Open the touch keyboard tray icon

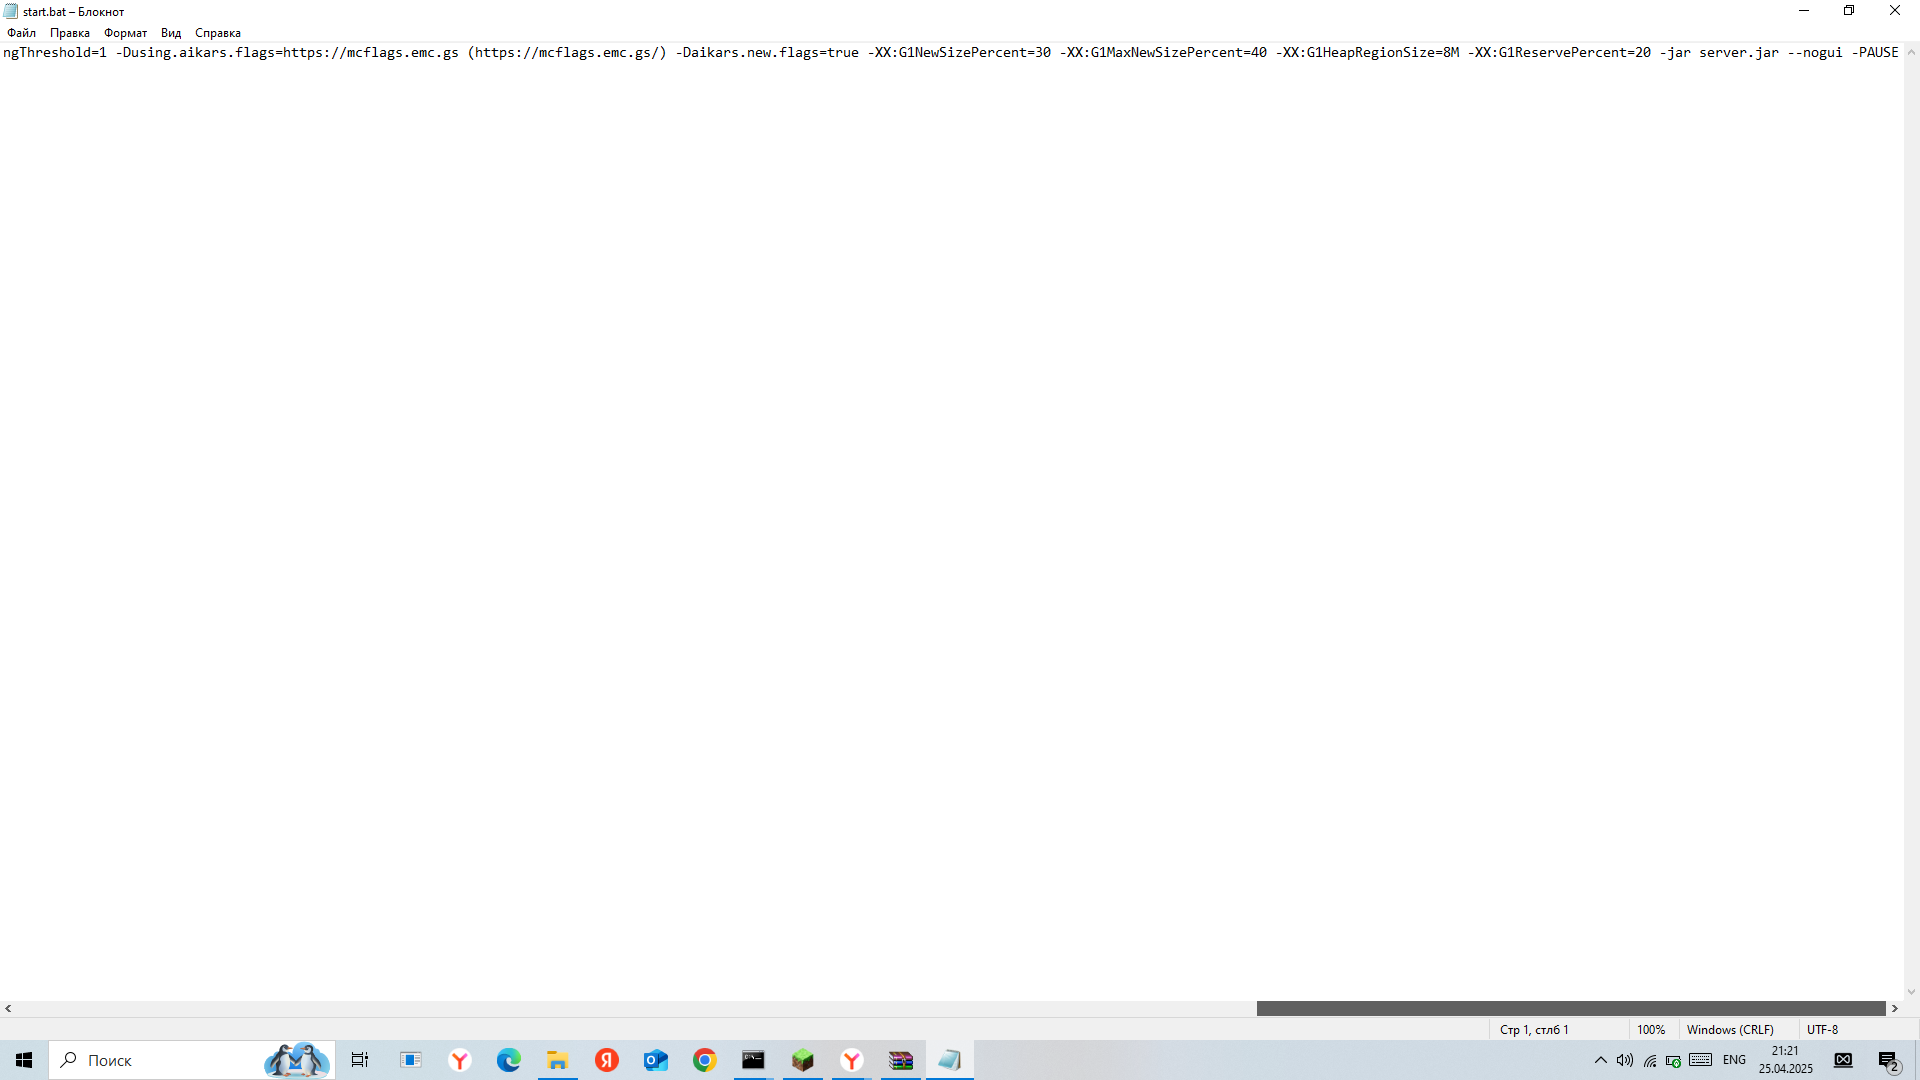tap(1701, 1060)
